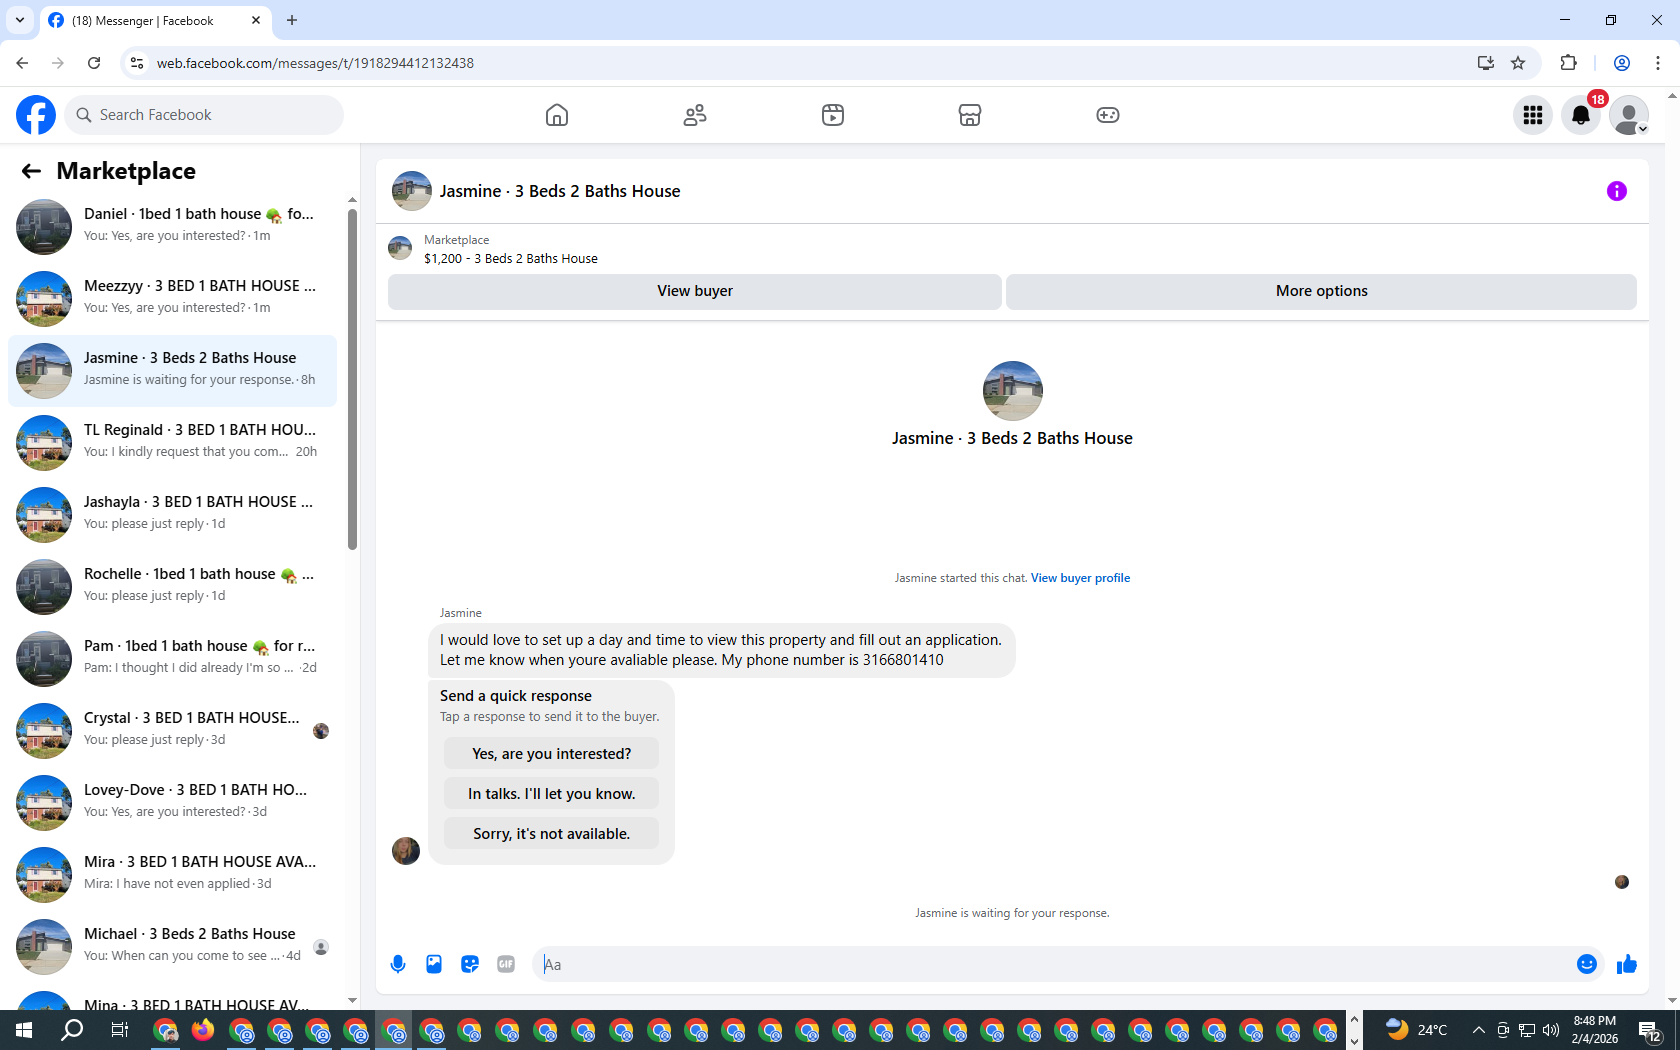Open the Friends icon in top navigation

(695, 115)
